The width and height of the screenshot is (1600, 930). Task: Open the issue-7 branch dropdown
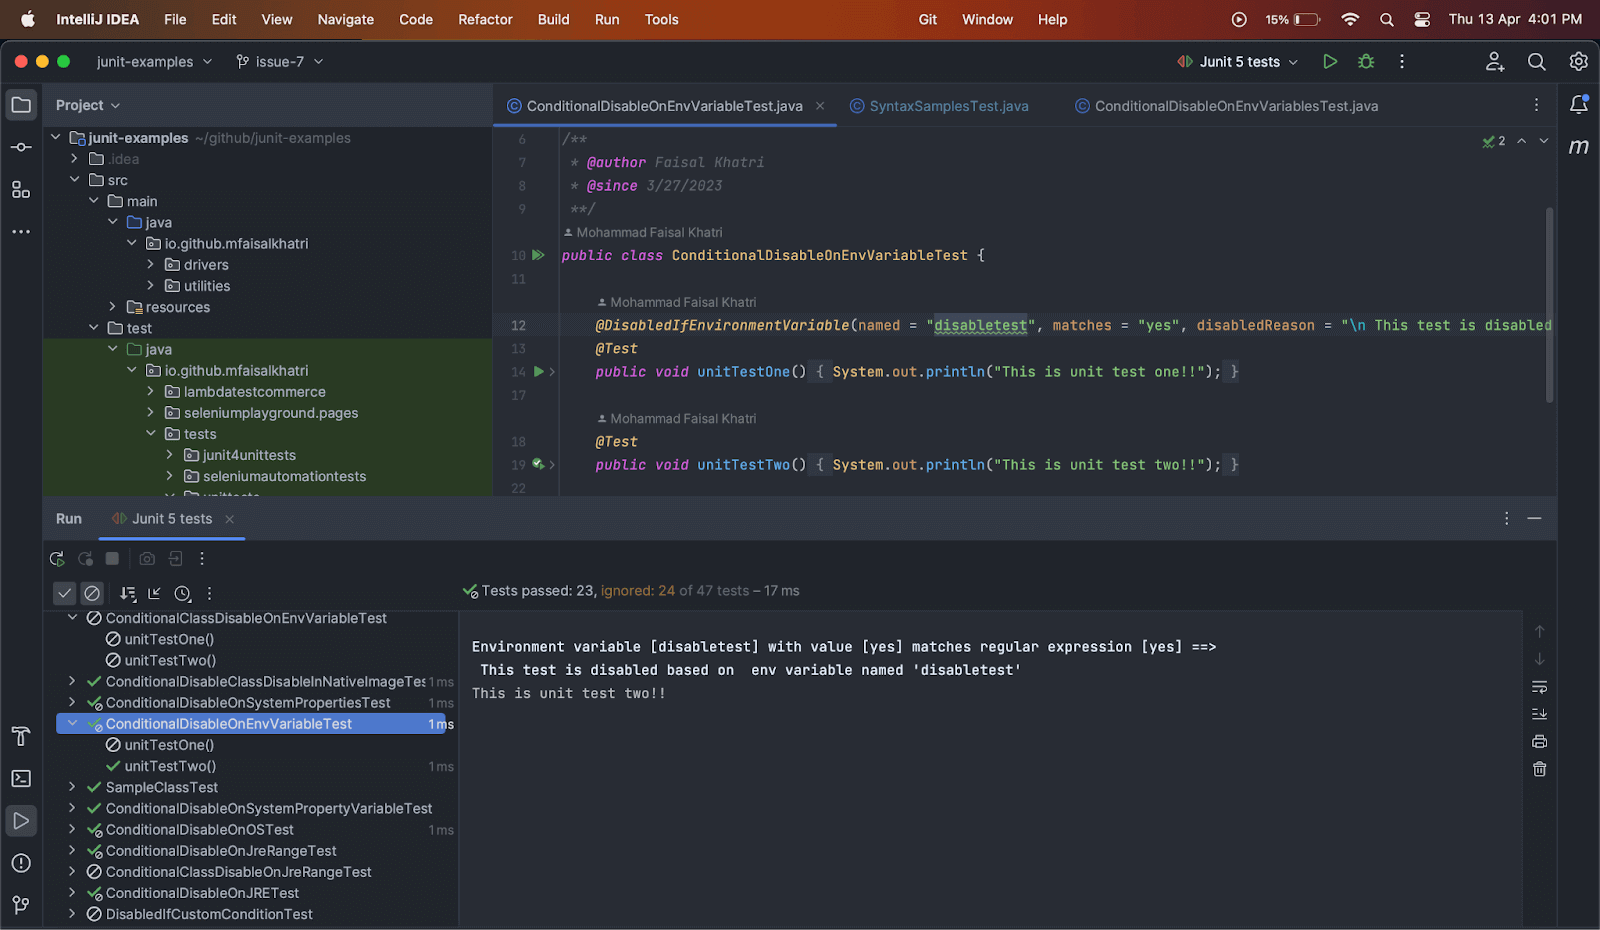pos(280,62)
